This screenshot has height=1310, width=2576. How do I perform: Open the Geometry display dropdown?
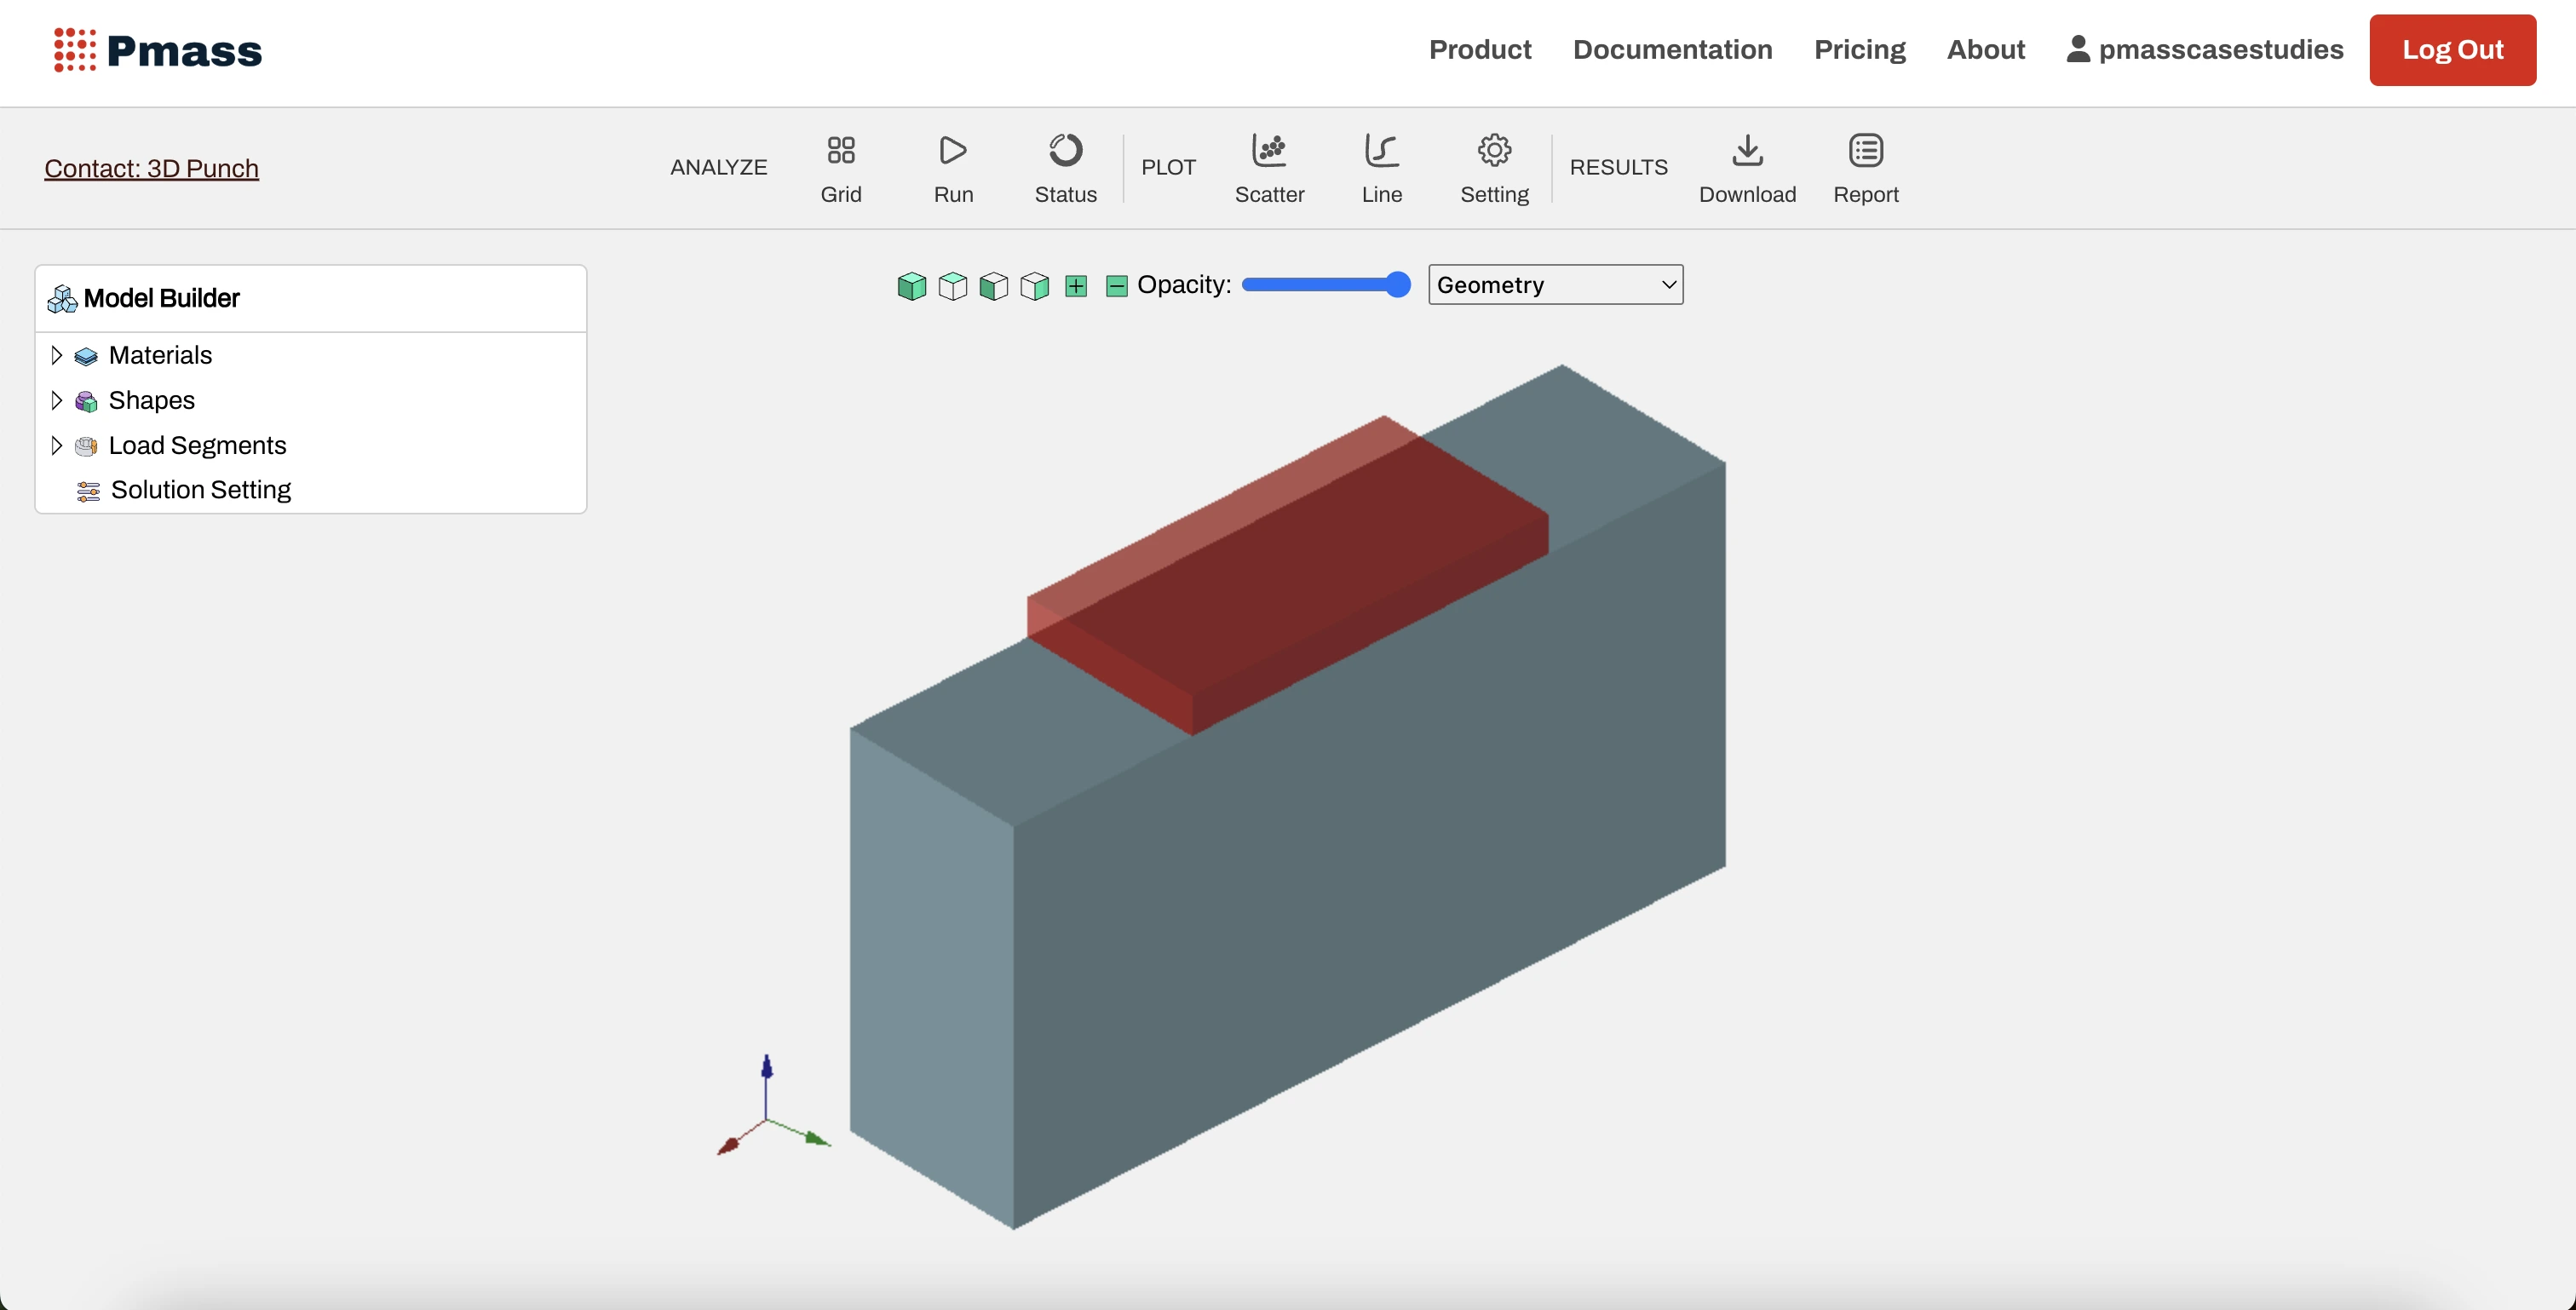(1555, 285)
